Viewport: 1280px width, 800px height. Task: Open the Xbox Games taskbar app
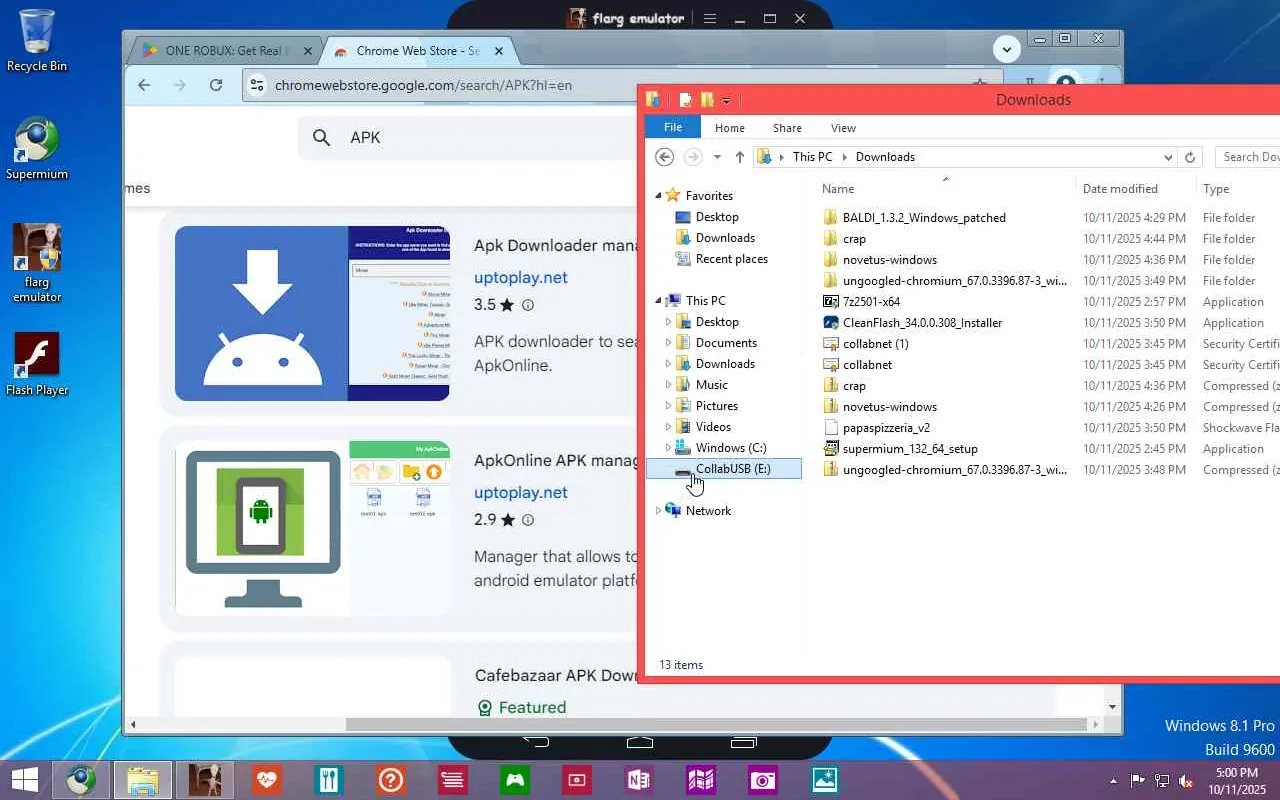515,780
